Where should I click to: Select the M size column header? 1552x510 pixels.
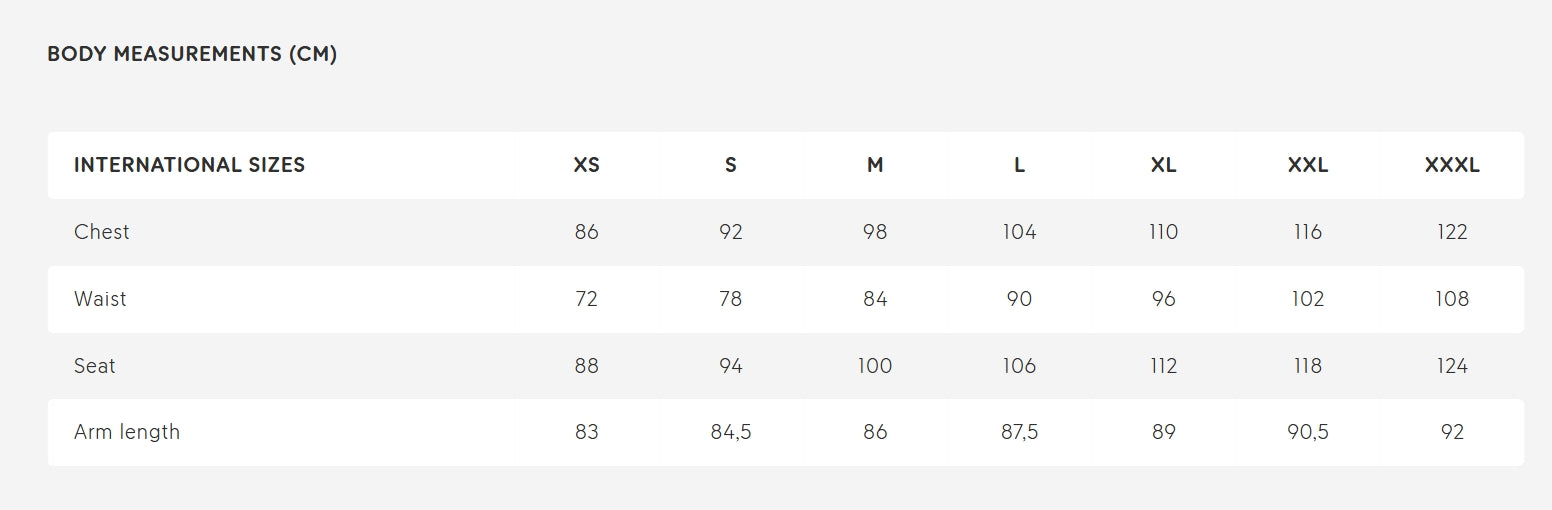coord(875,165)
